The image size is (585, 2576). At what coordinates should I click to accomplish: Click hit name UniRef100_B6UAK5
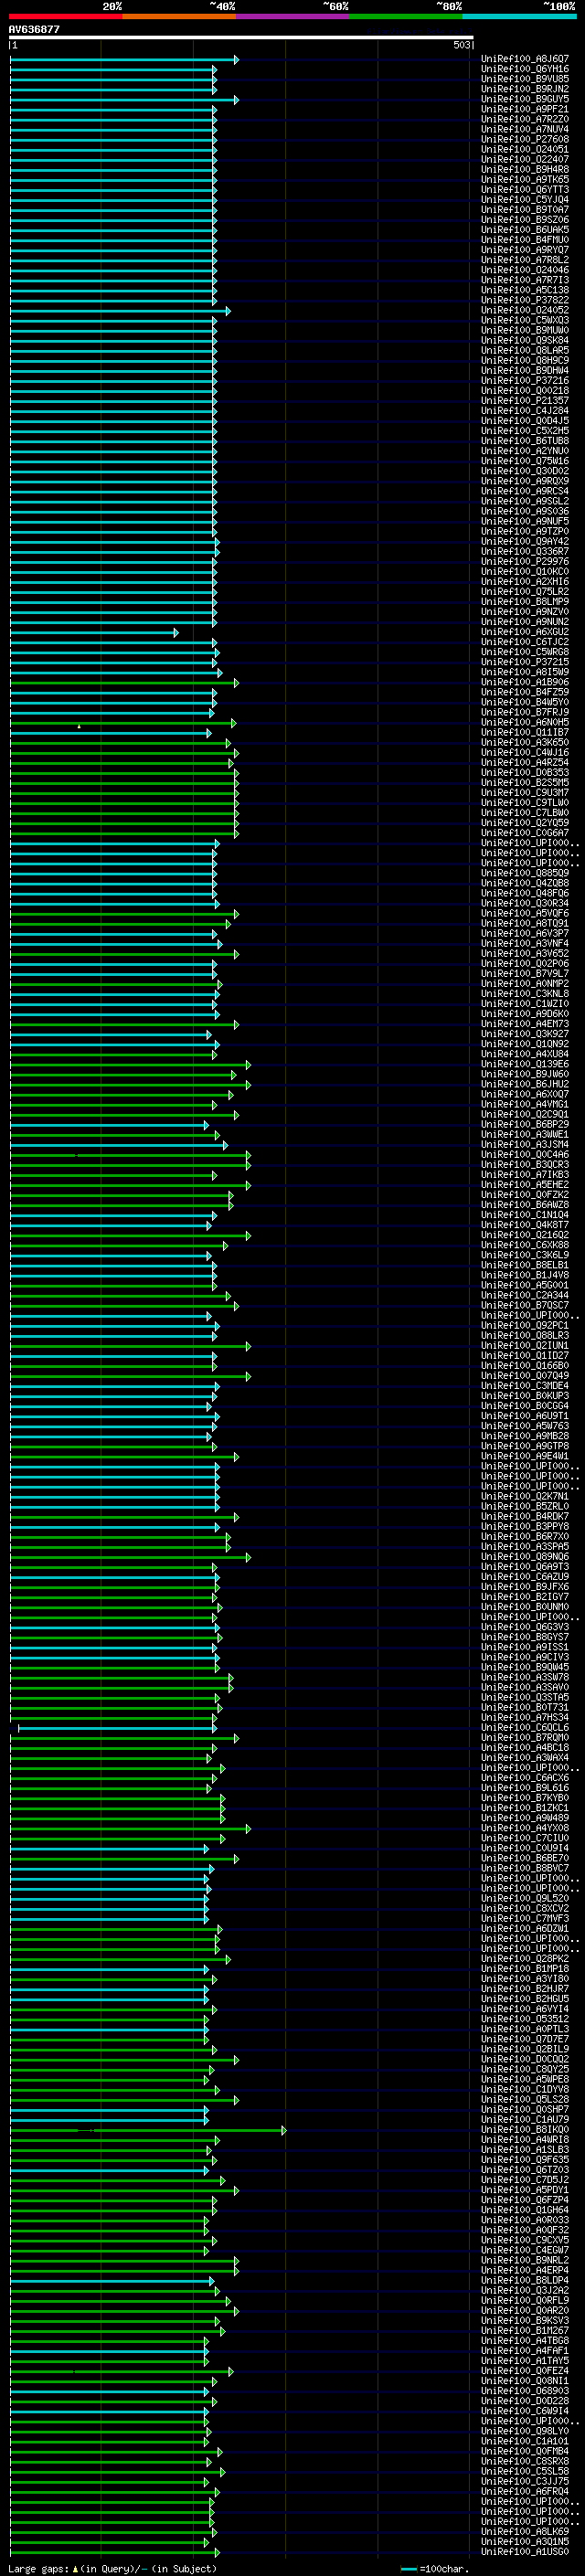click(x=525, y=230)
